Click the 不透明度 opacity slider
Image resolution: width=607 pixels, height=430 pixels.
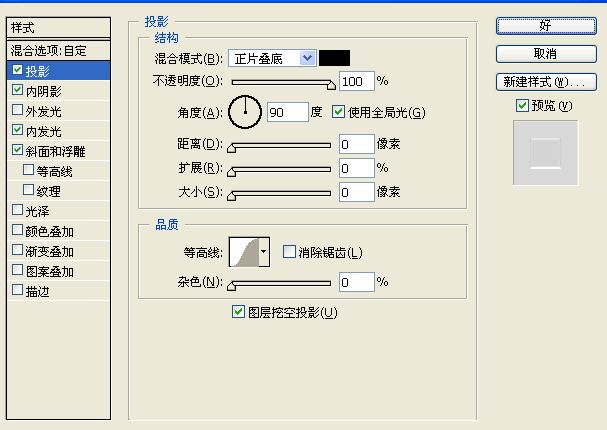tap(281, 82)
